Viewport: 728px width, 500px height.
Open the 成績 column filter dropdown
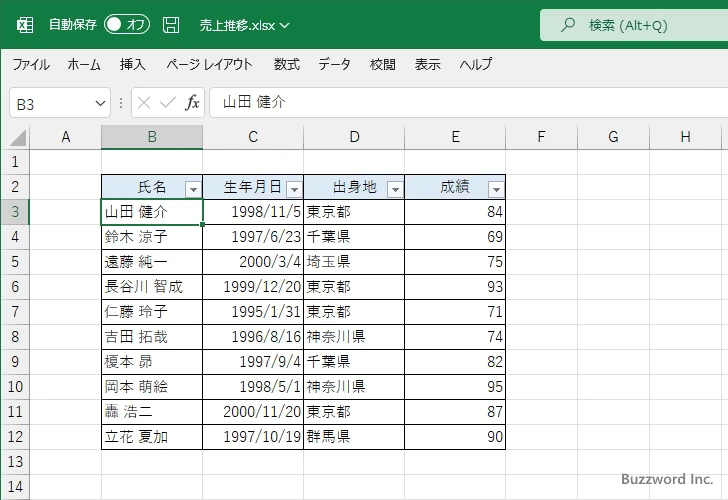[495, 188]
